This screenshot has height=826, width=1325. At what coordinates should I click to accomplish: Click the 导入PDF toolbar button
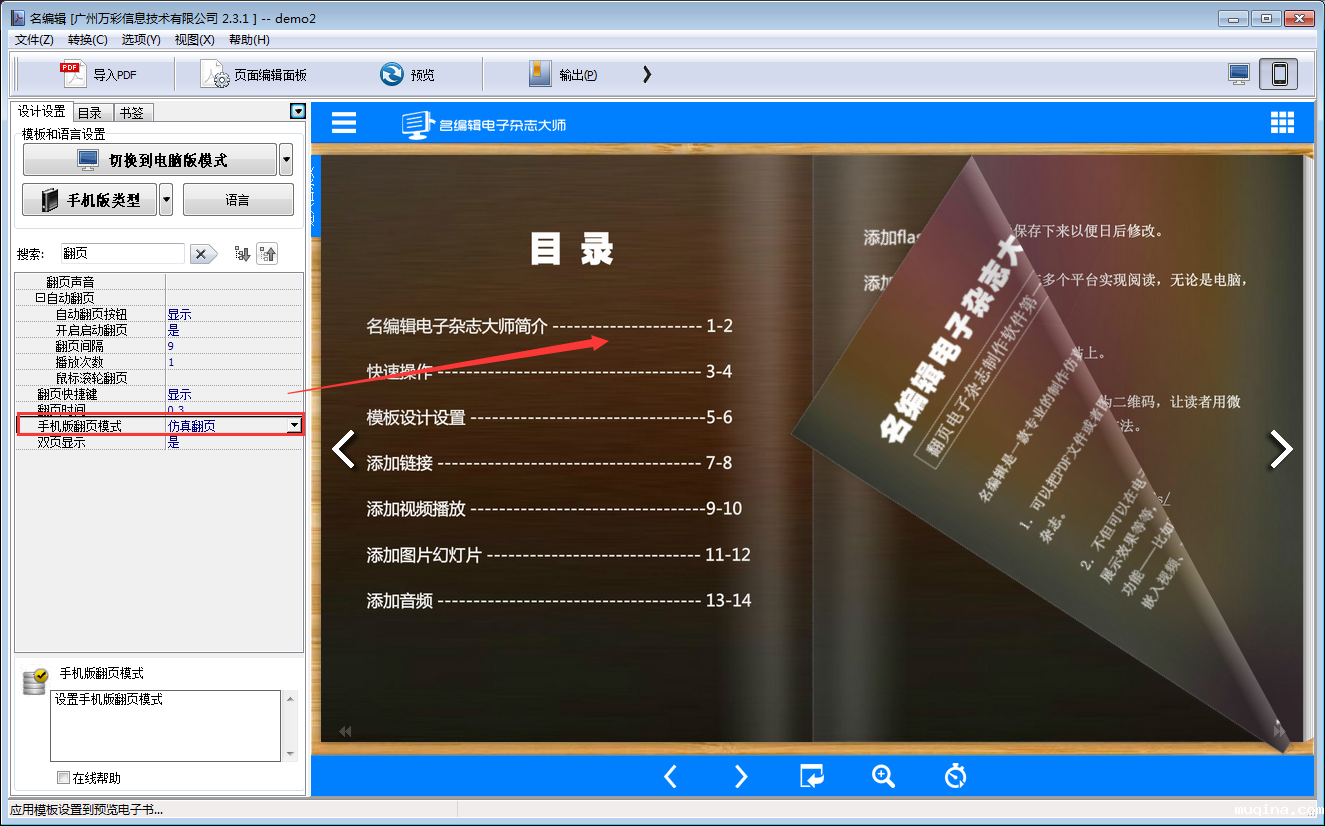(98, 75)
